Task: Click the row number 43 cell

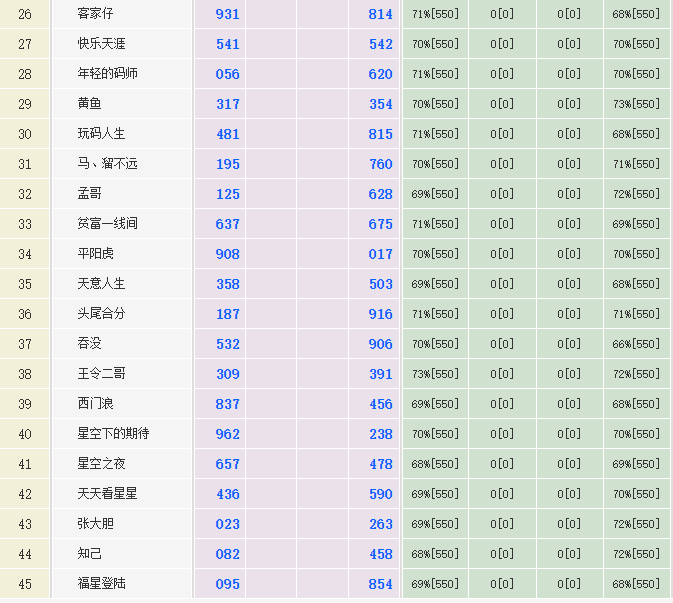Action: 25,524
